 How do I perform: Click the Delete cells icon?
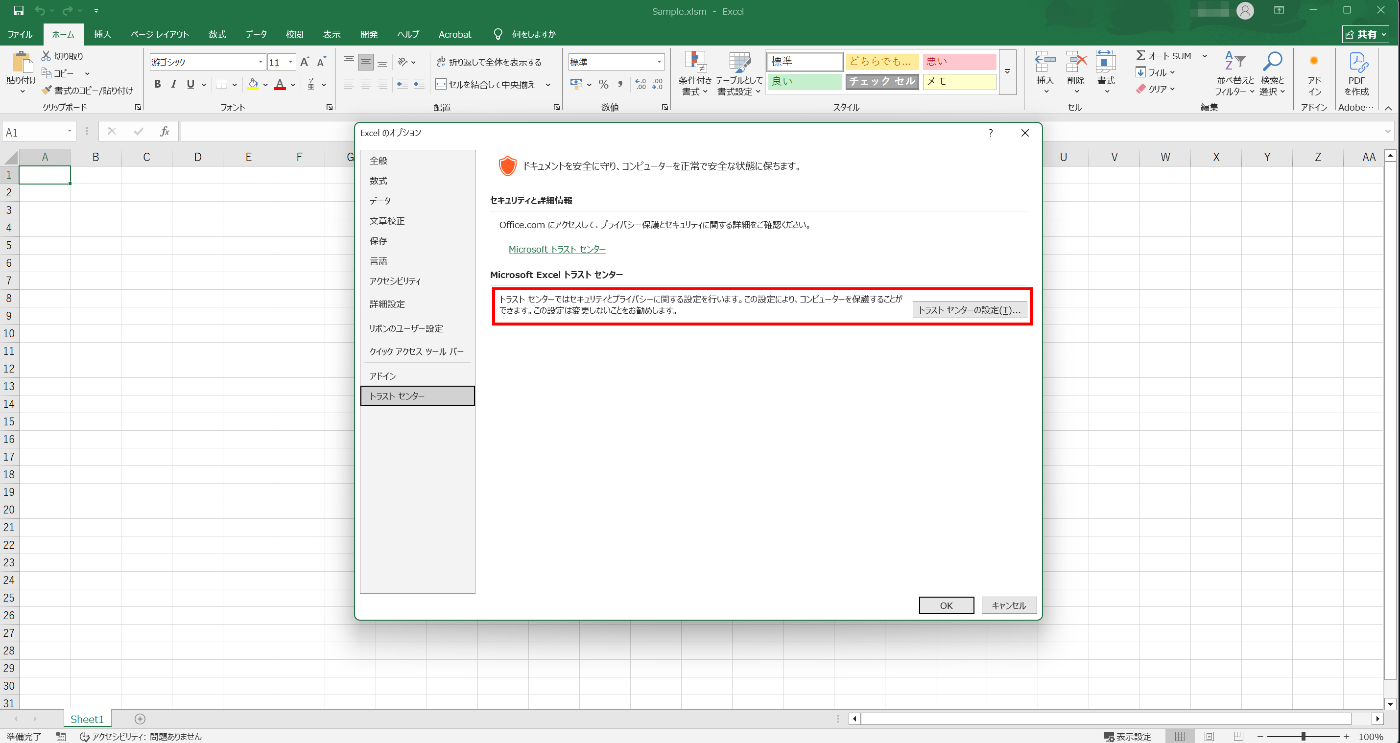[x=1076, y=62]
